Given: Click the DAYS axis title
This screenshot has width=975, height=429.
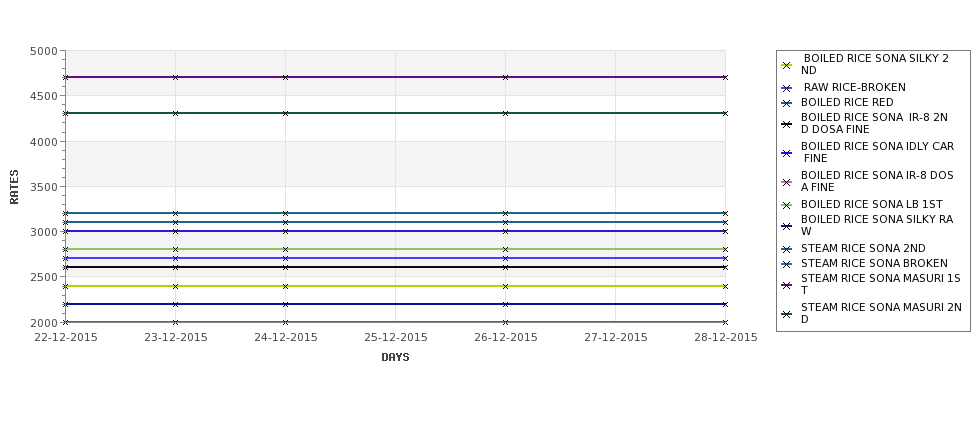Looking at the screenshot, I should point(395,358).
